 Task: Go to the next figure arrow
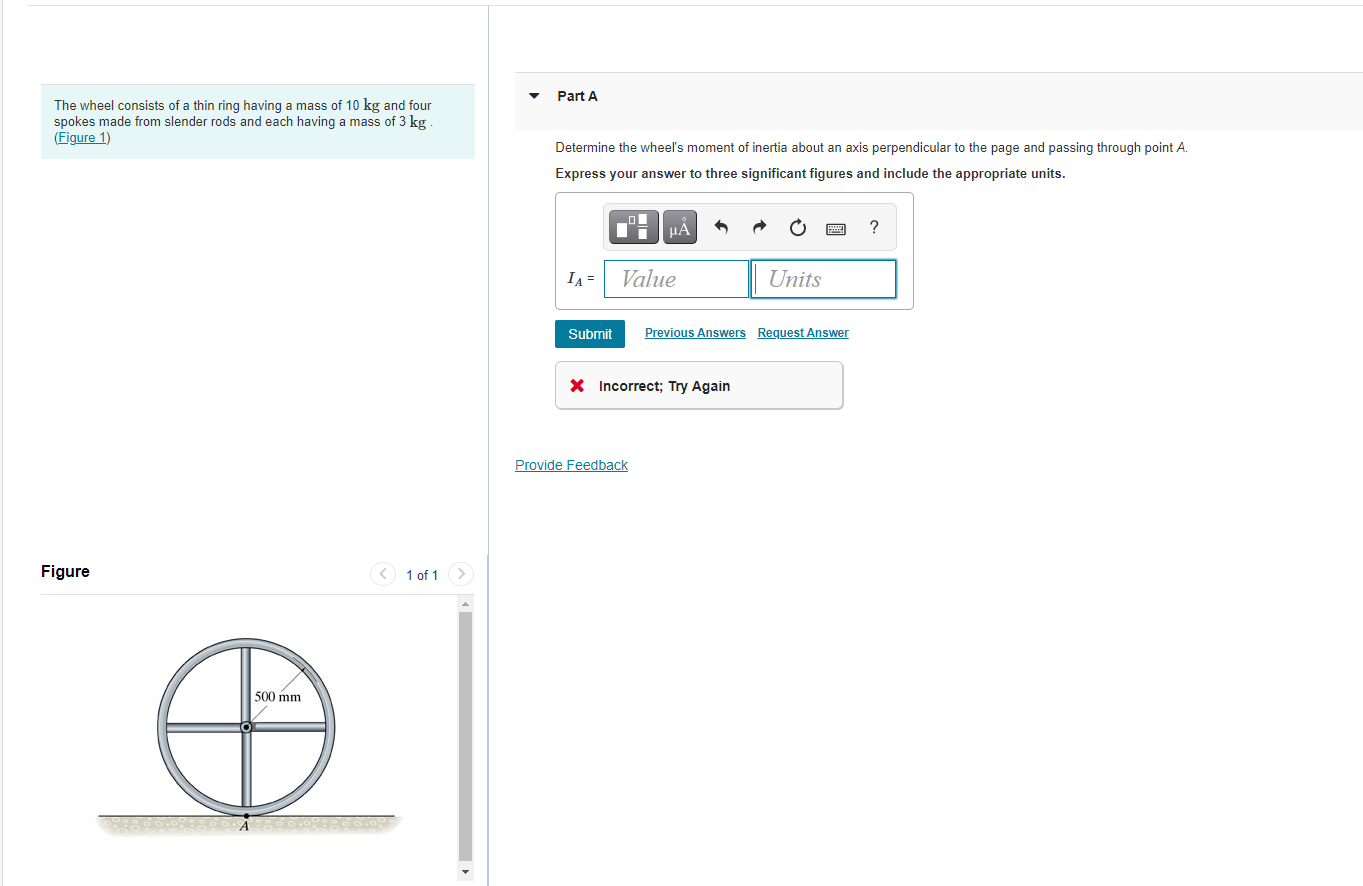460,574
